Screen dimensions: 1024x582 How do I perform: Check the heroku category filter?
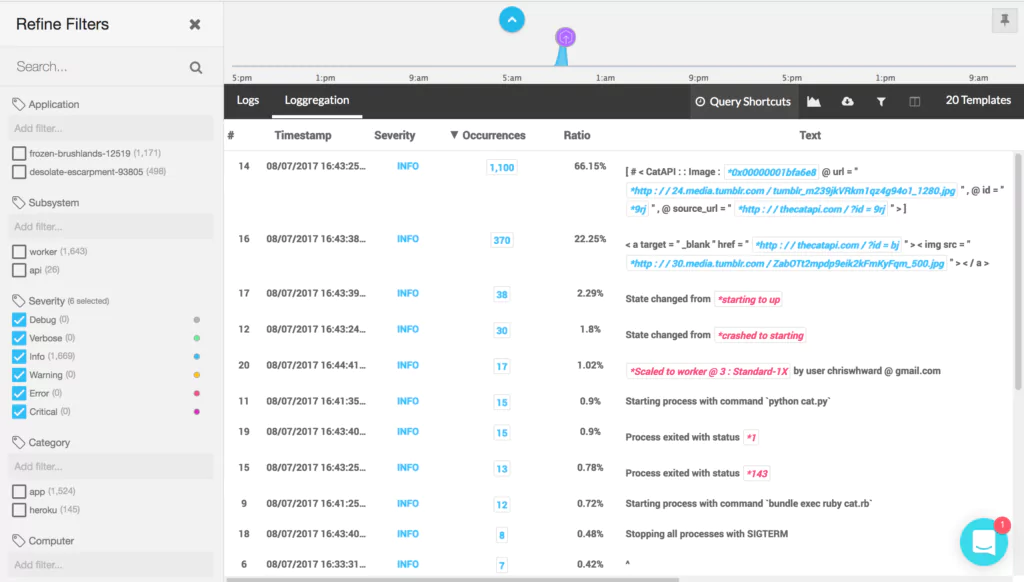click(19, 509)
